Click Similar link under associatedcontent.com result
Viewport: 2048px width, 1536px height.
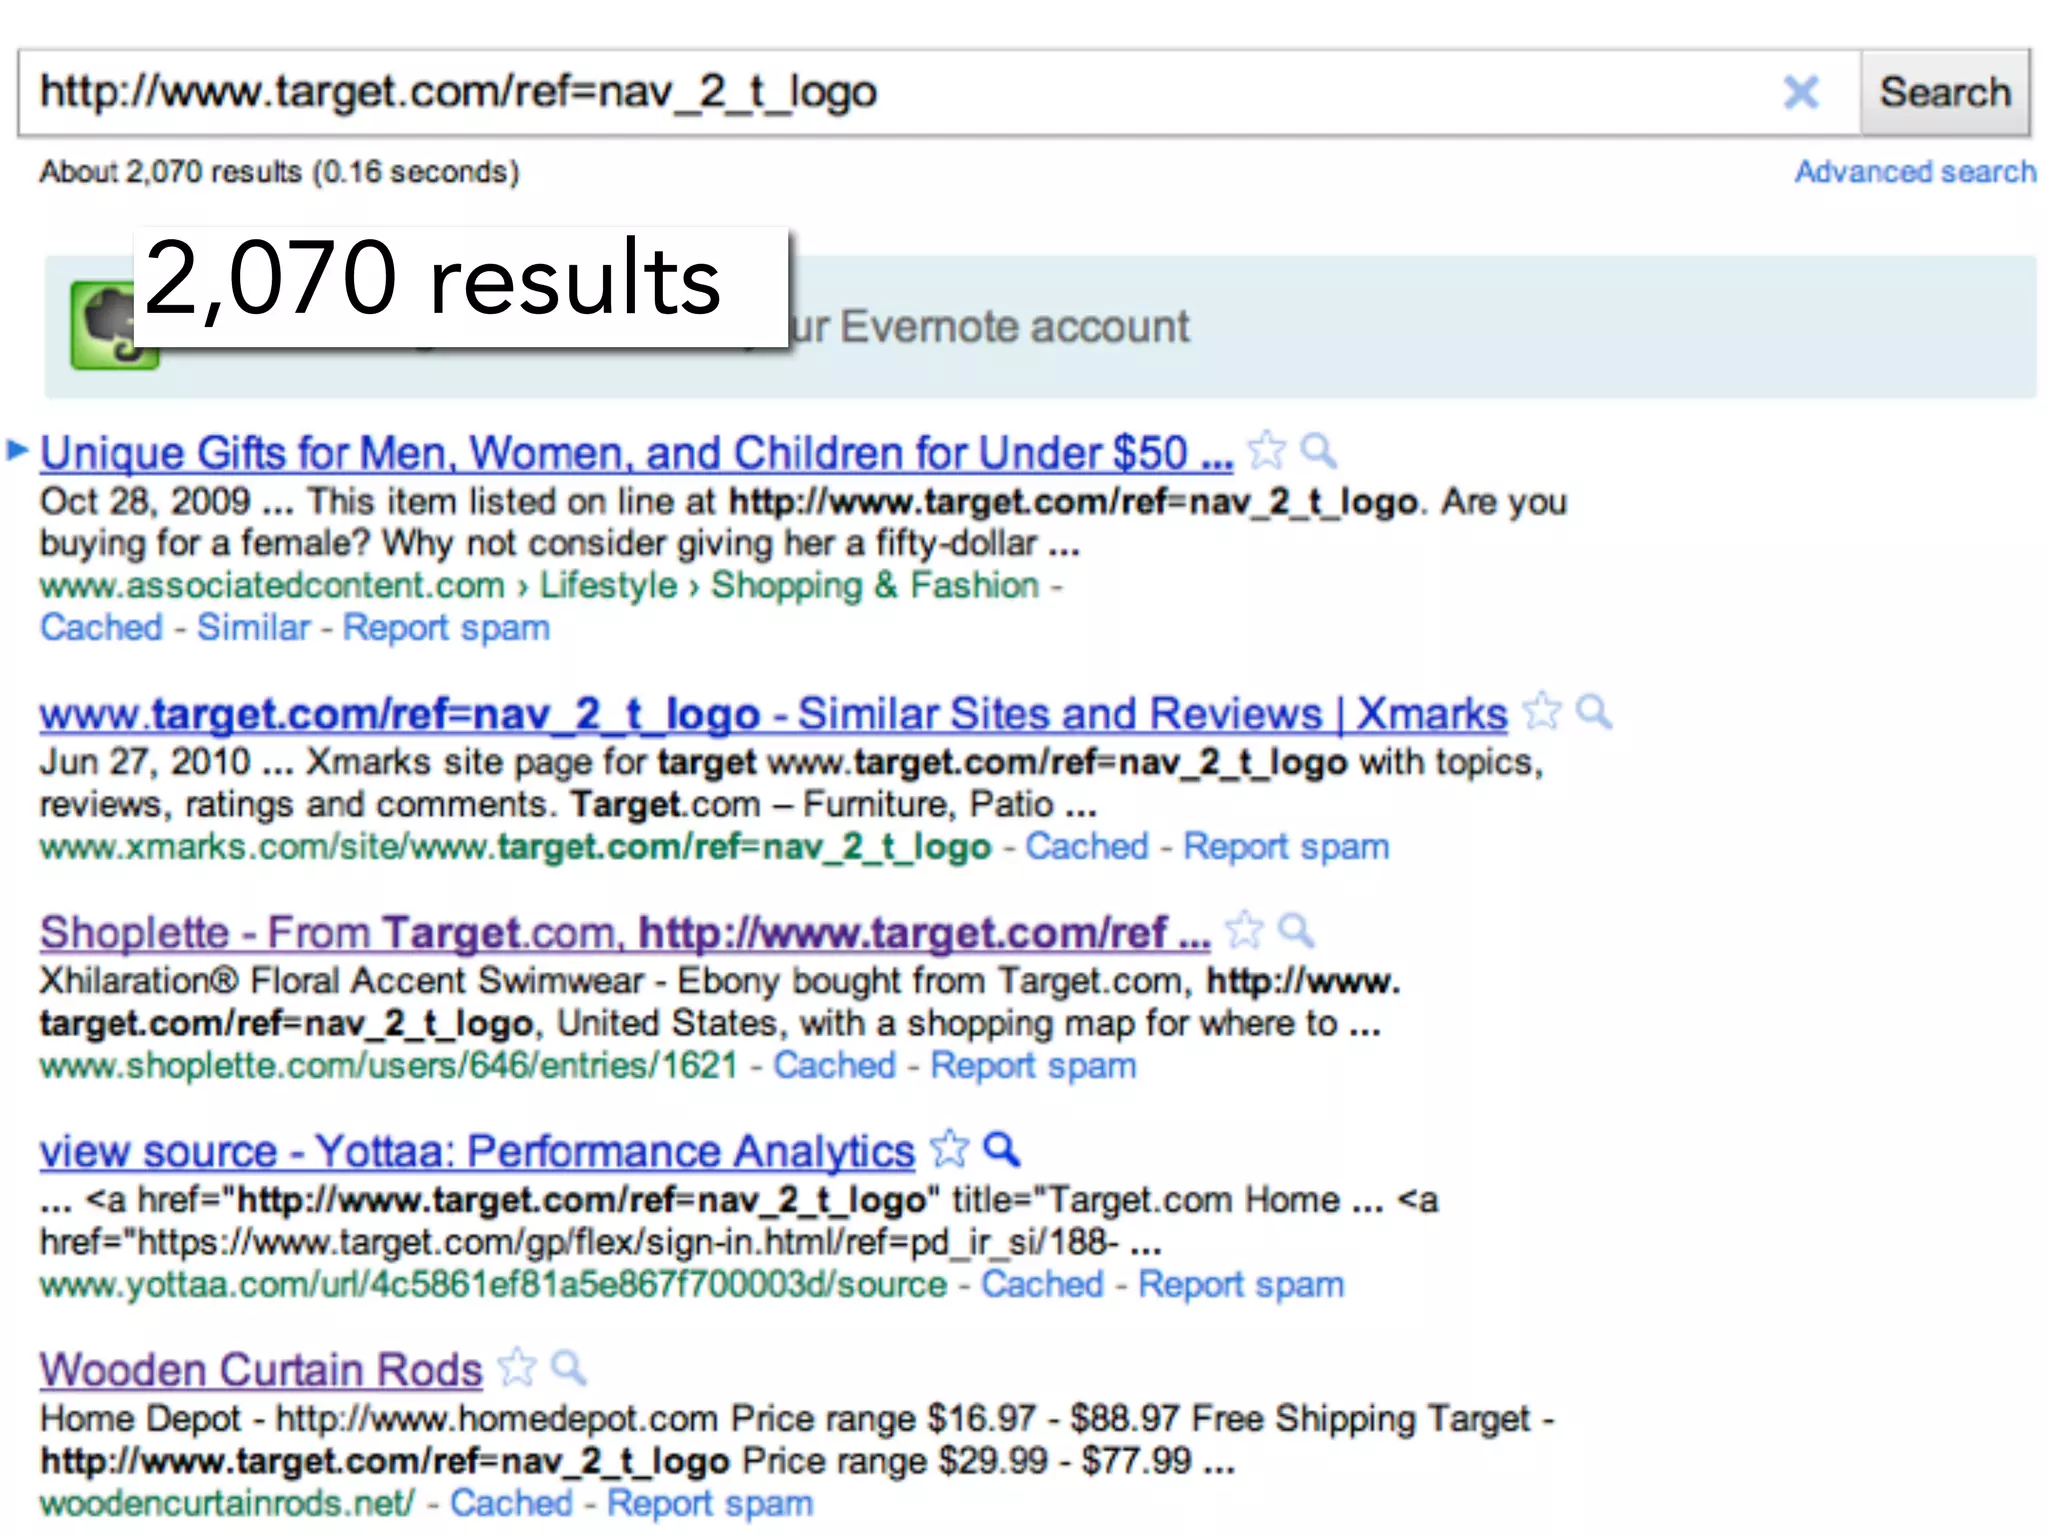(x=253, y=628)
